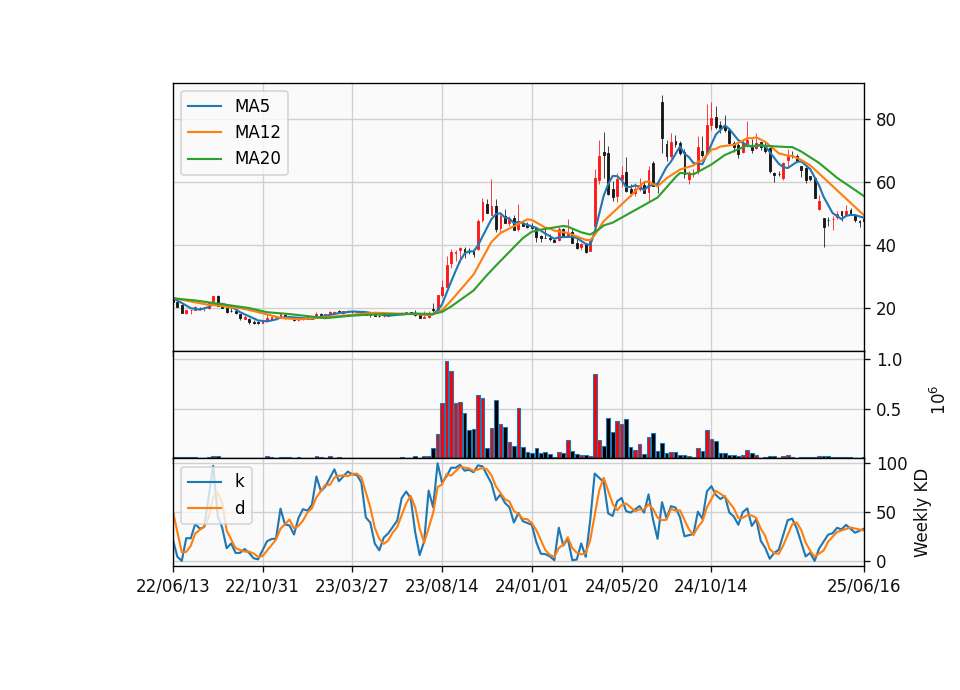Viewport: 960px width, 690px height.
Task: Click the MA12 legend label
Action: pos(257,132)
